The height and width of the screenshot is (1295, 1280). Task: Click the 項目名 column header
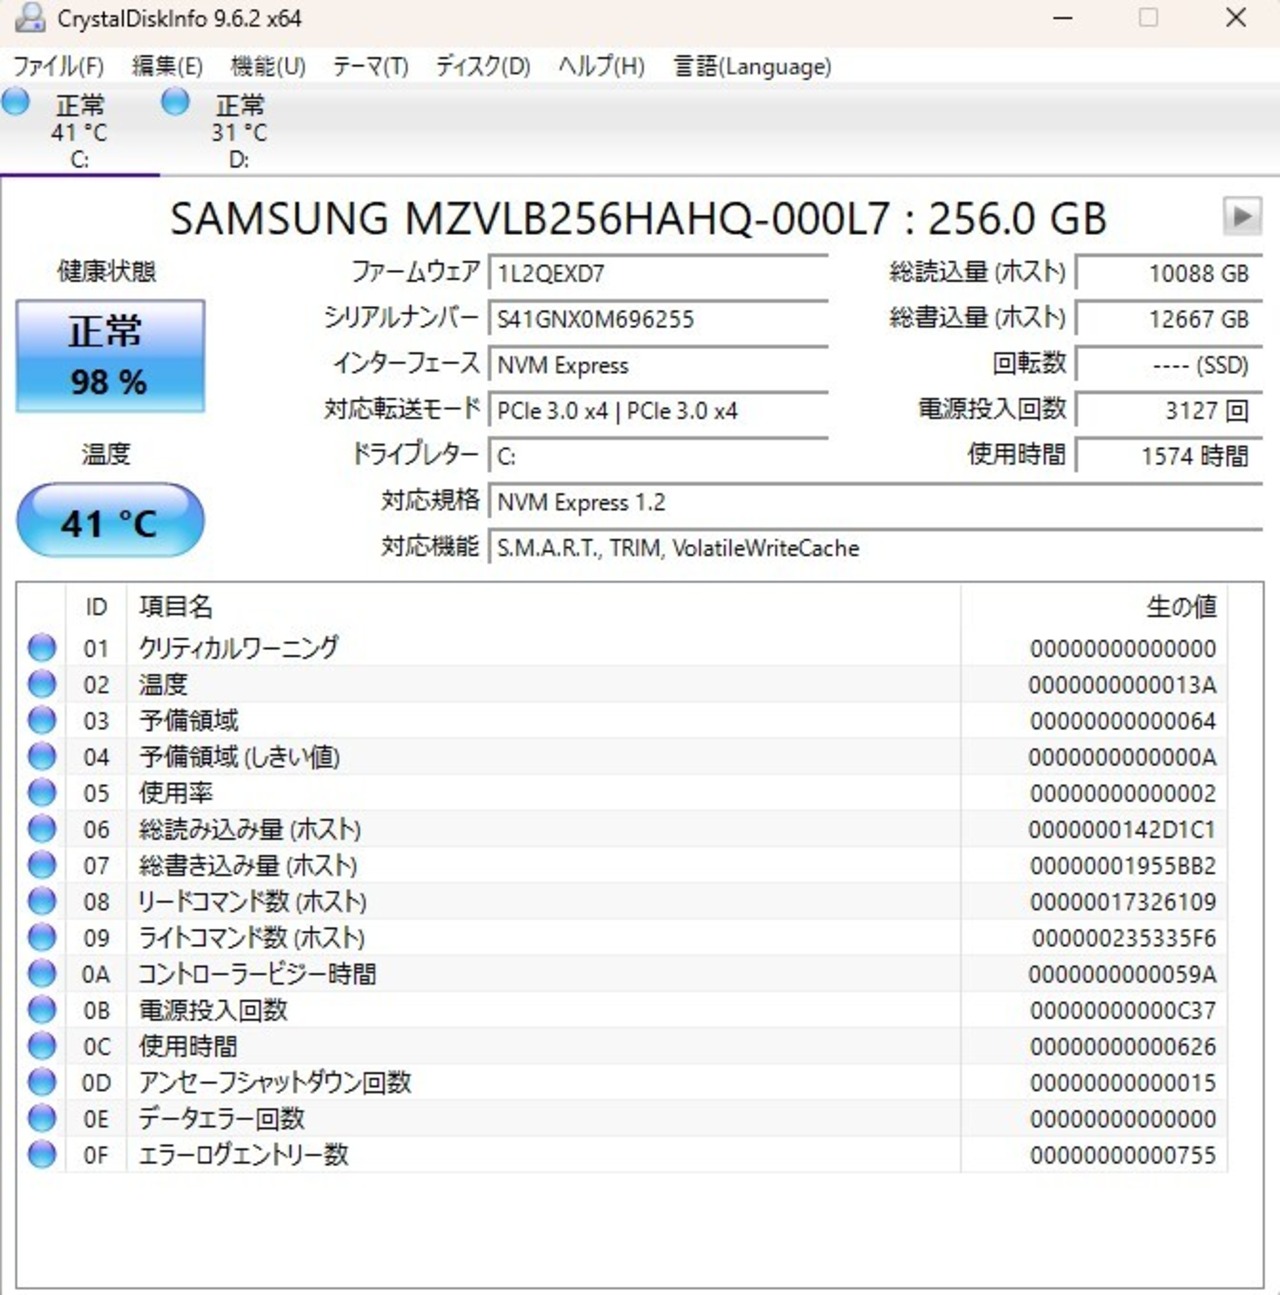pos(543,606)
